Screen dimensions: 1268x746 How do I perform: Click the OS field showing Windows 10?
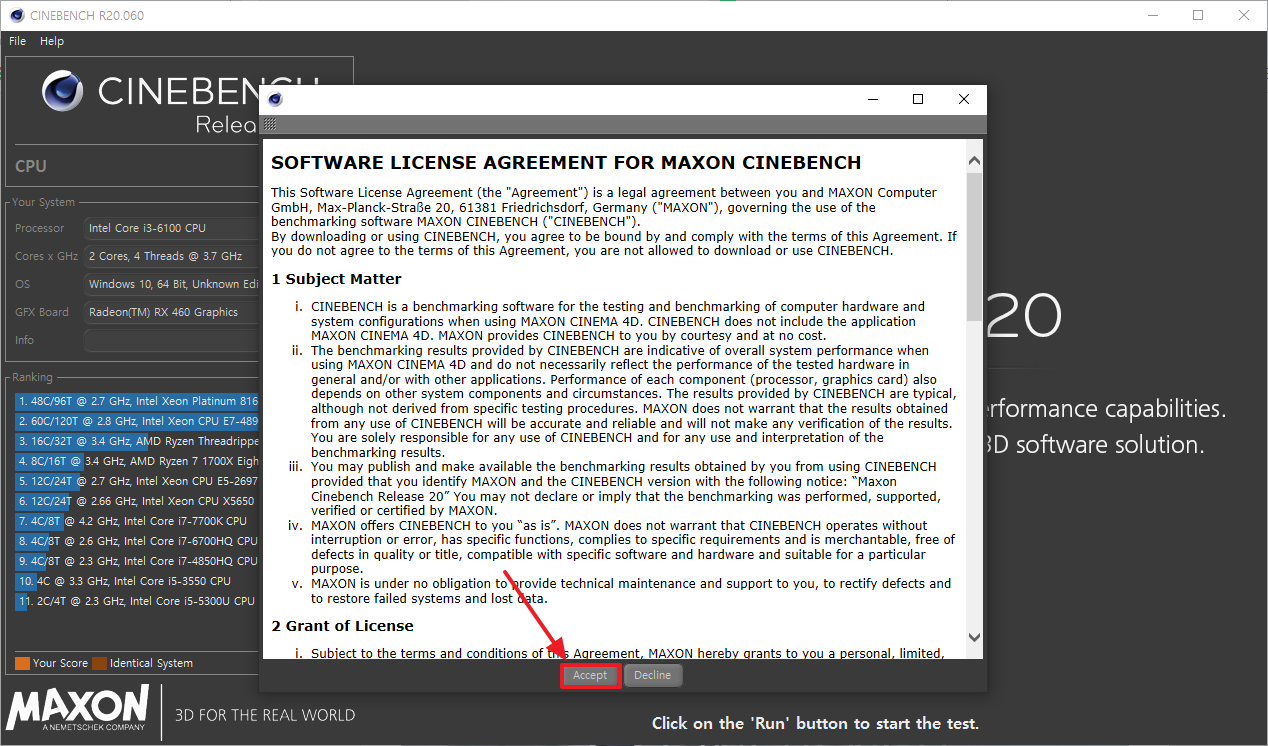pyautogui.click(x=172, y=284)
